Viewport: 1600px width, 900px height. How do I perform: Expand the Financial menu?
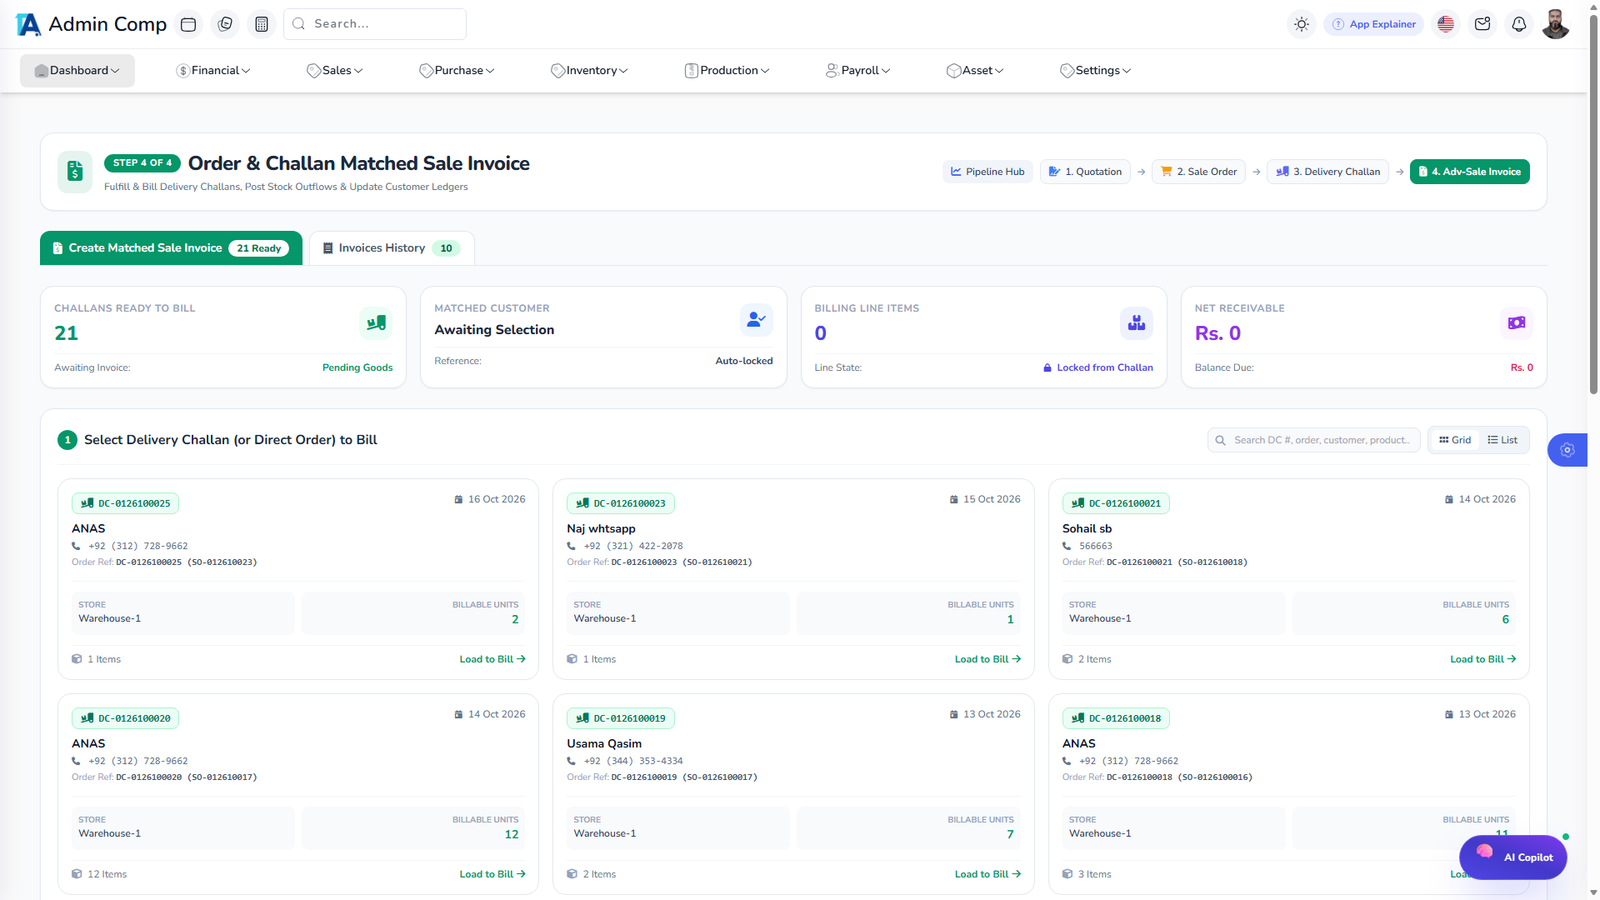[213, 70]
